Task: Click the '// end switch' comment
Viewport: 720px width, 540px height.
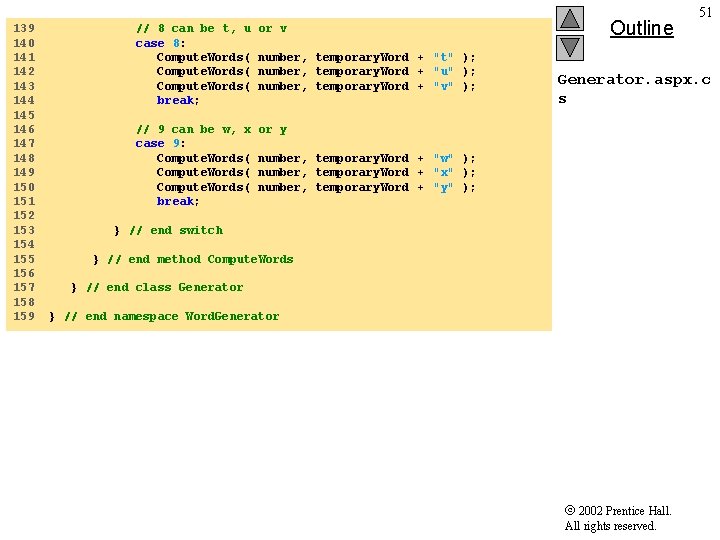Action: tap(176, 230)
